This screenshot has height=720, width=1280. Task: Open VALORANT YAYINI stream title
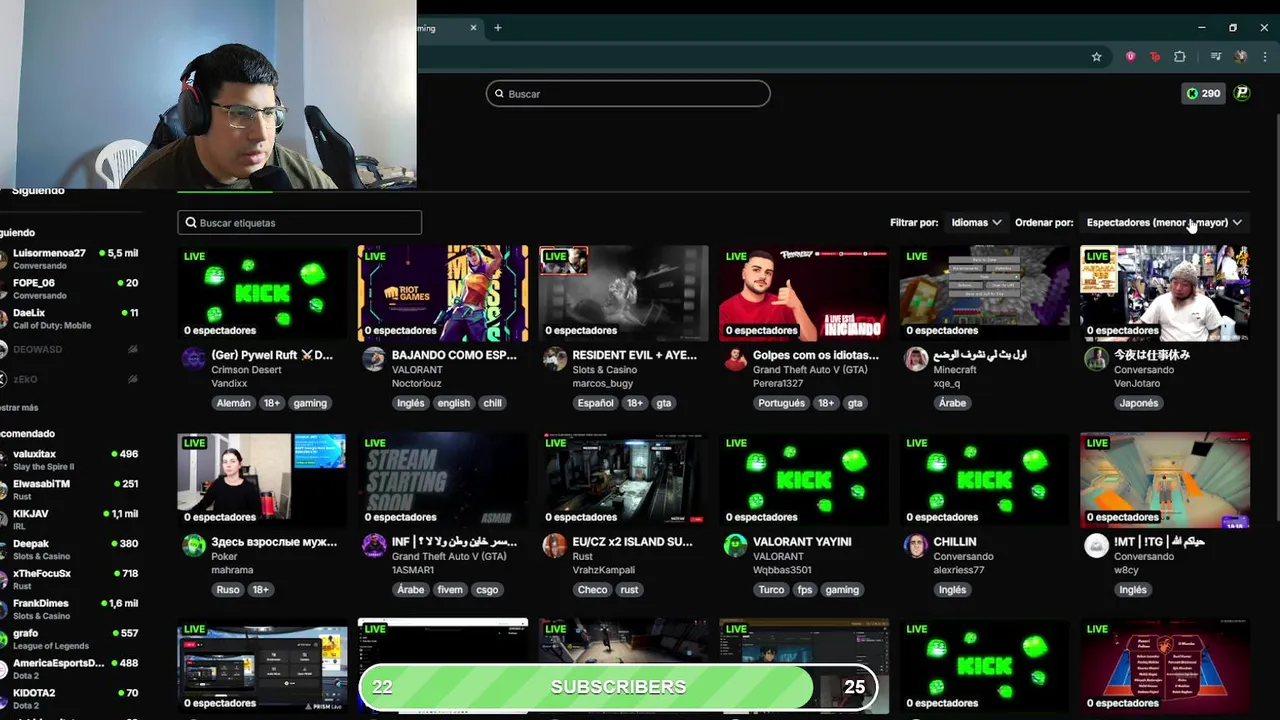click(802, 542)
